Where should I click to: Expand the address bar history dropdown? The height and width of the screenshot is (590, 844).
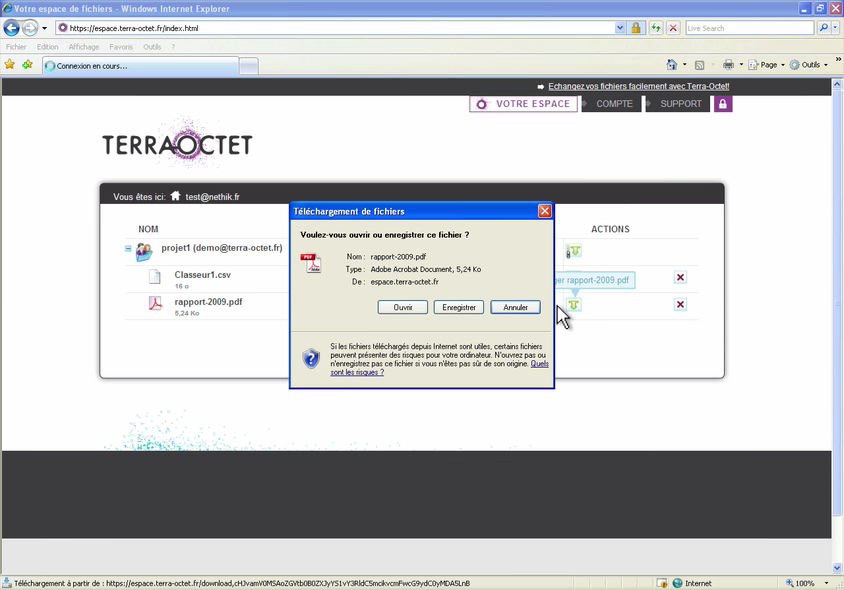pyautogui.click(x=620, y=28)
